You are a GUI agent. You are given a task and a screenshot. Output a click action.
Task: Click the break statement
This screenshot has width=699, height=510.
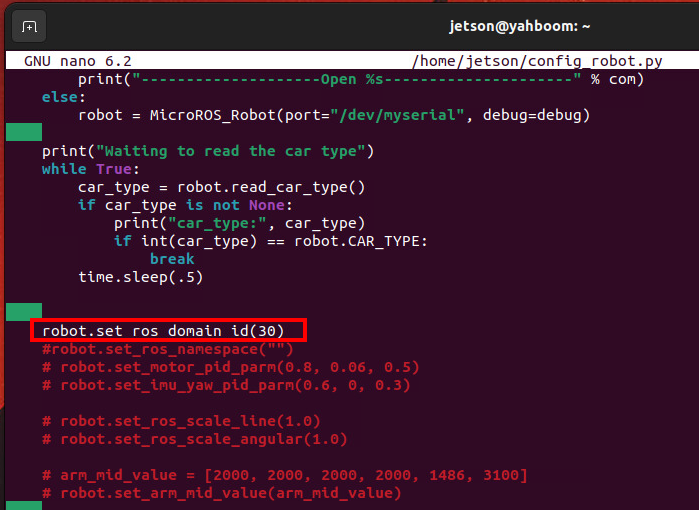[x=172, y=259]
